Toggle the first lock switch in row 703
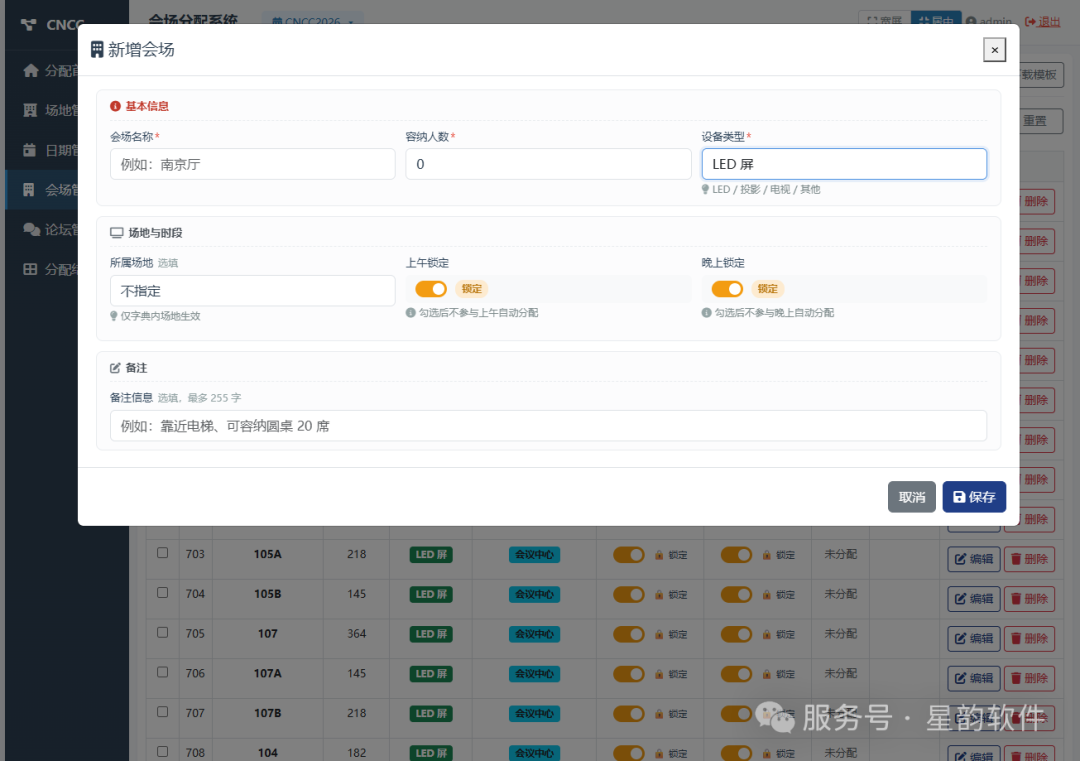Viewport: 1080px width, 761px height. (629, 554)
